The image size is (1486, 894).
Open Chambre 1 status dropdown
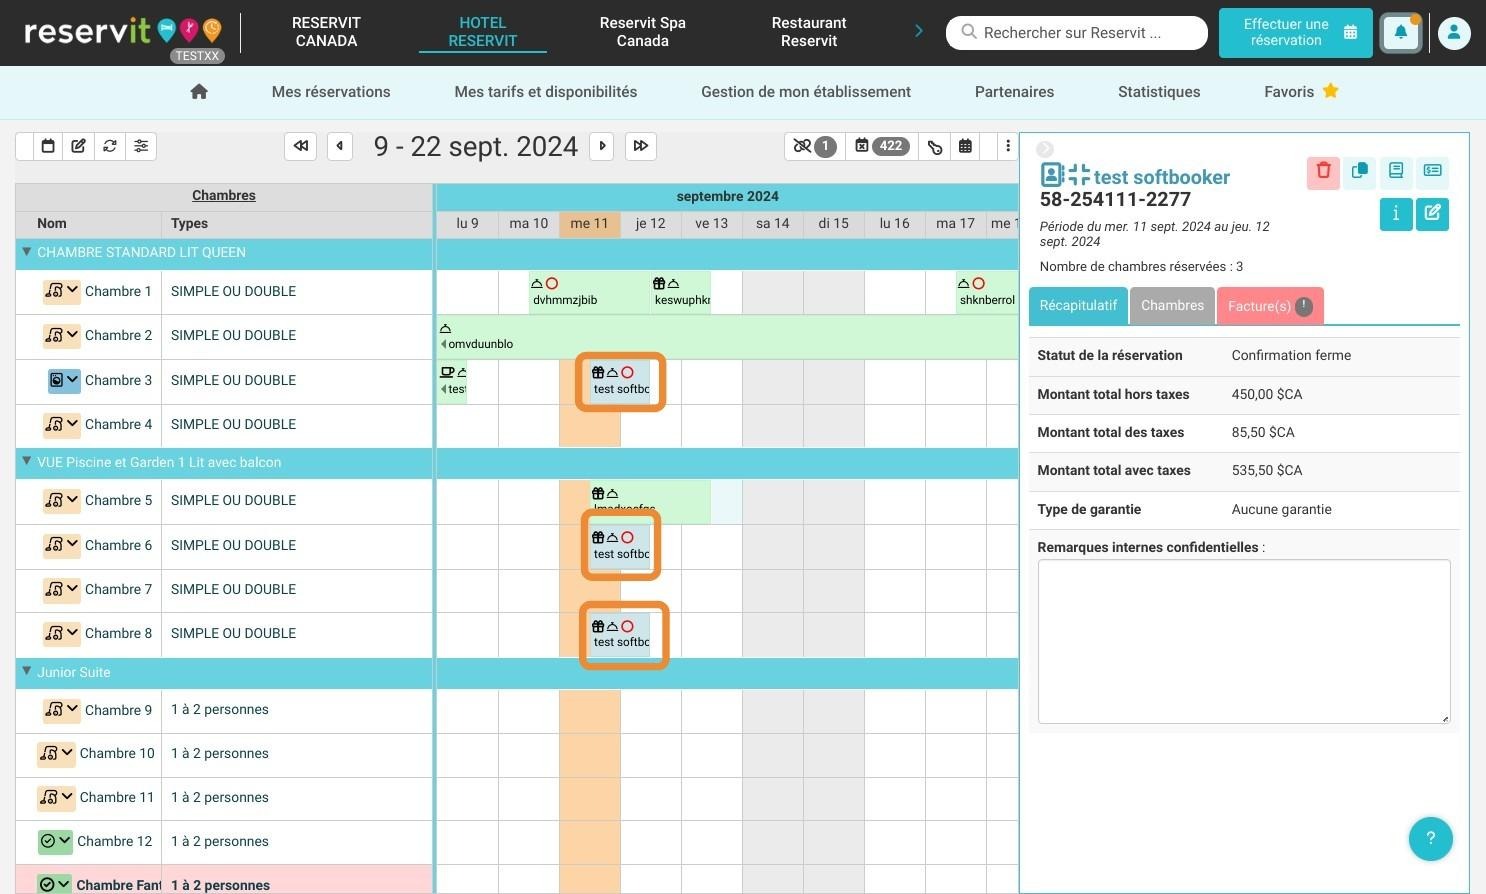(x=61, y=291)
